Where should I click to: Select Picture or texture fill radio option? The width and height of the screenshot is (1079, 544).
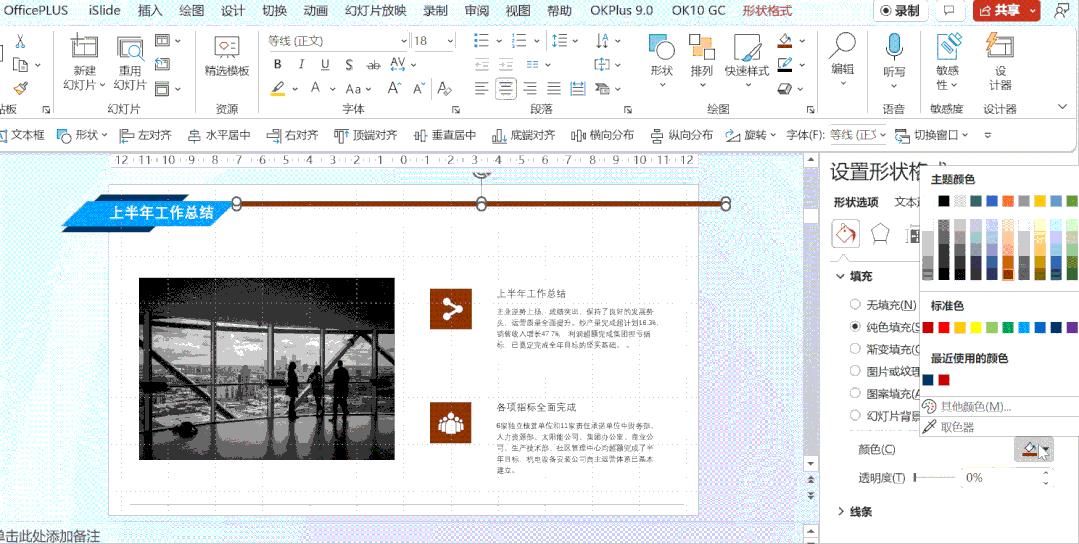point(855,371)
